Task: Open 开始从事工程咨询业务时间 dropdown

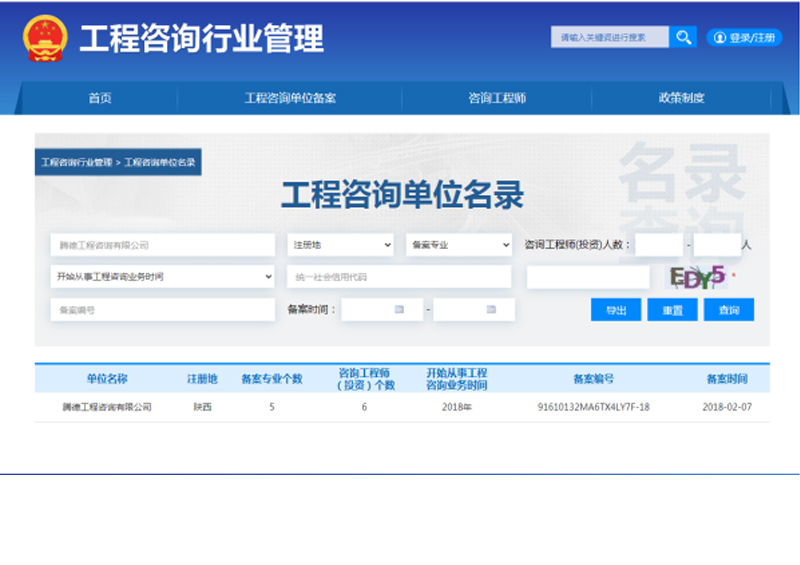Action: point(162,276)
